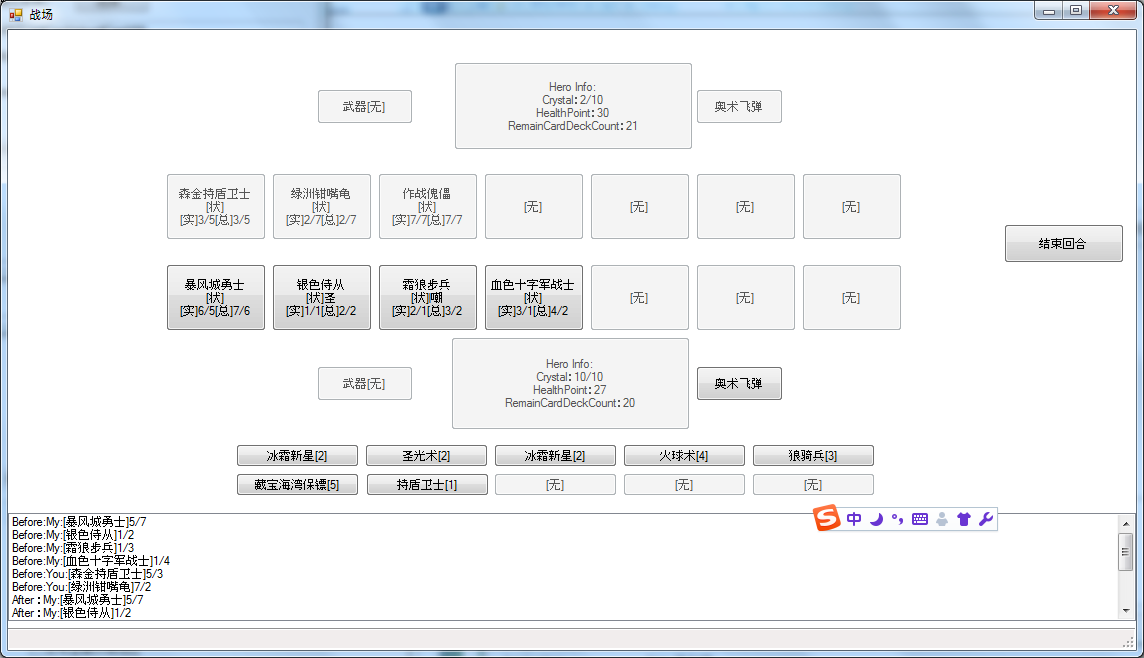The width and height of the screenshot is (1144, 658).
Task: Play the 藏宝海湾保镖[5] card
Action: (297, 484)
